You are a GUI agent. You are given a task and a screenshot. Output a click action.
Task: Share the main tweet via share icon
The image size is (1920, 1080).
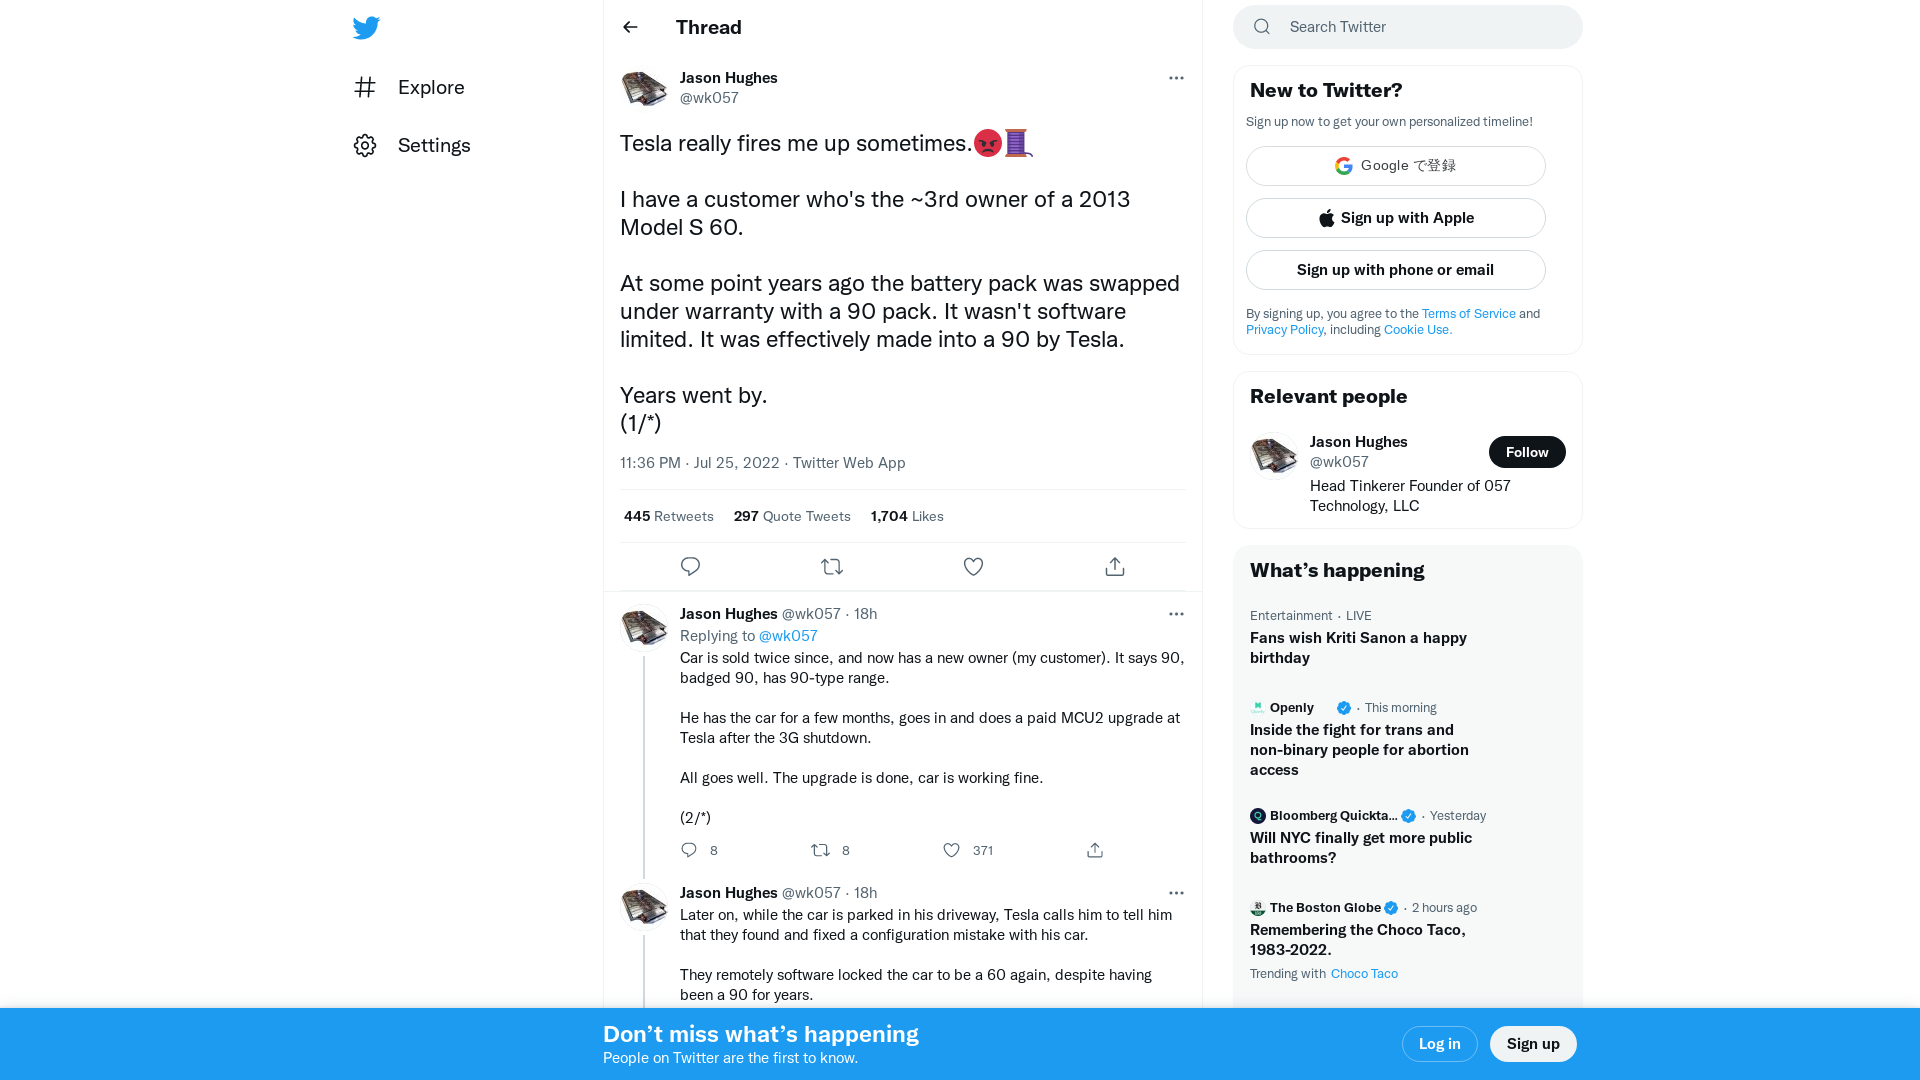1115,567
